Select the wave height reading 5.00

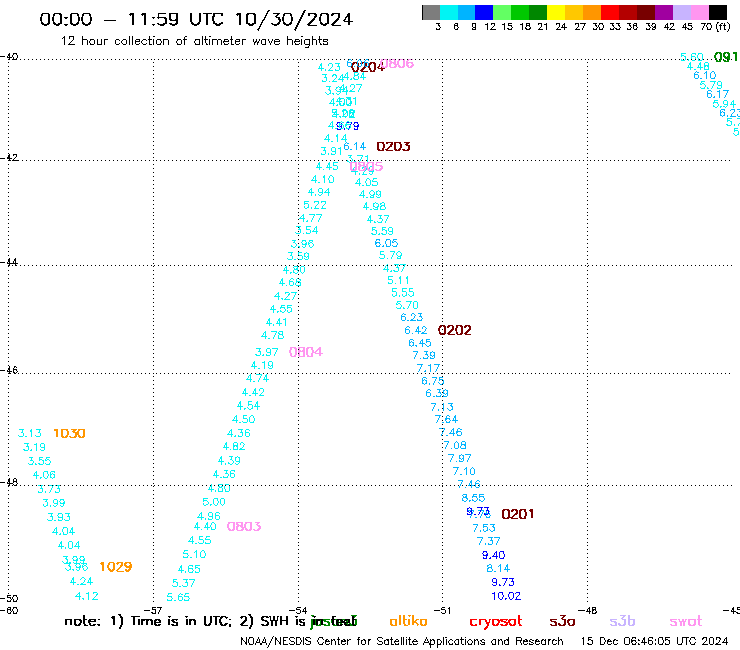pos(214,502)
